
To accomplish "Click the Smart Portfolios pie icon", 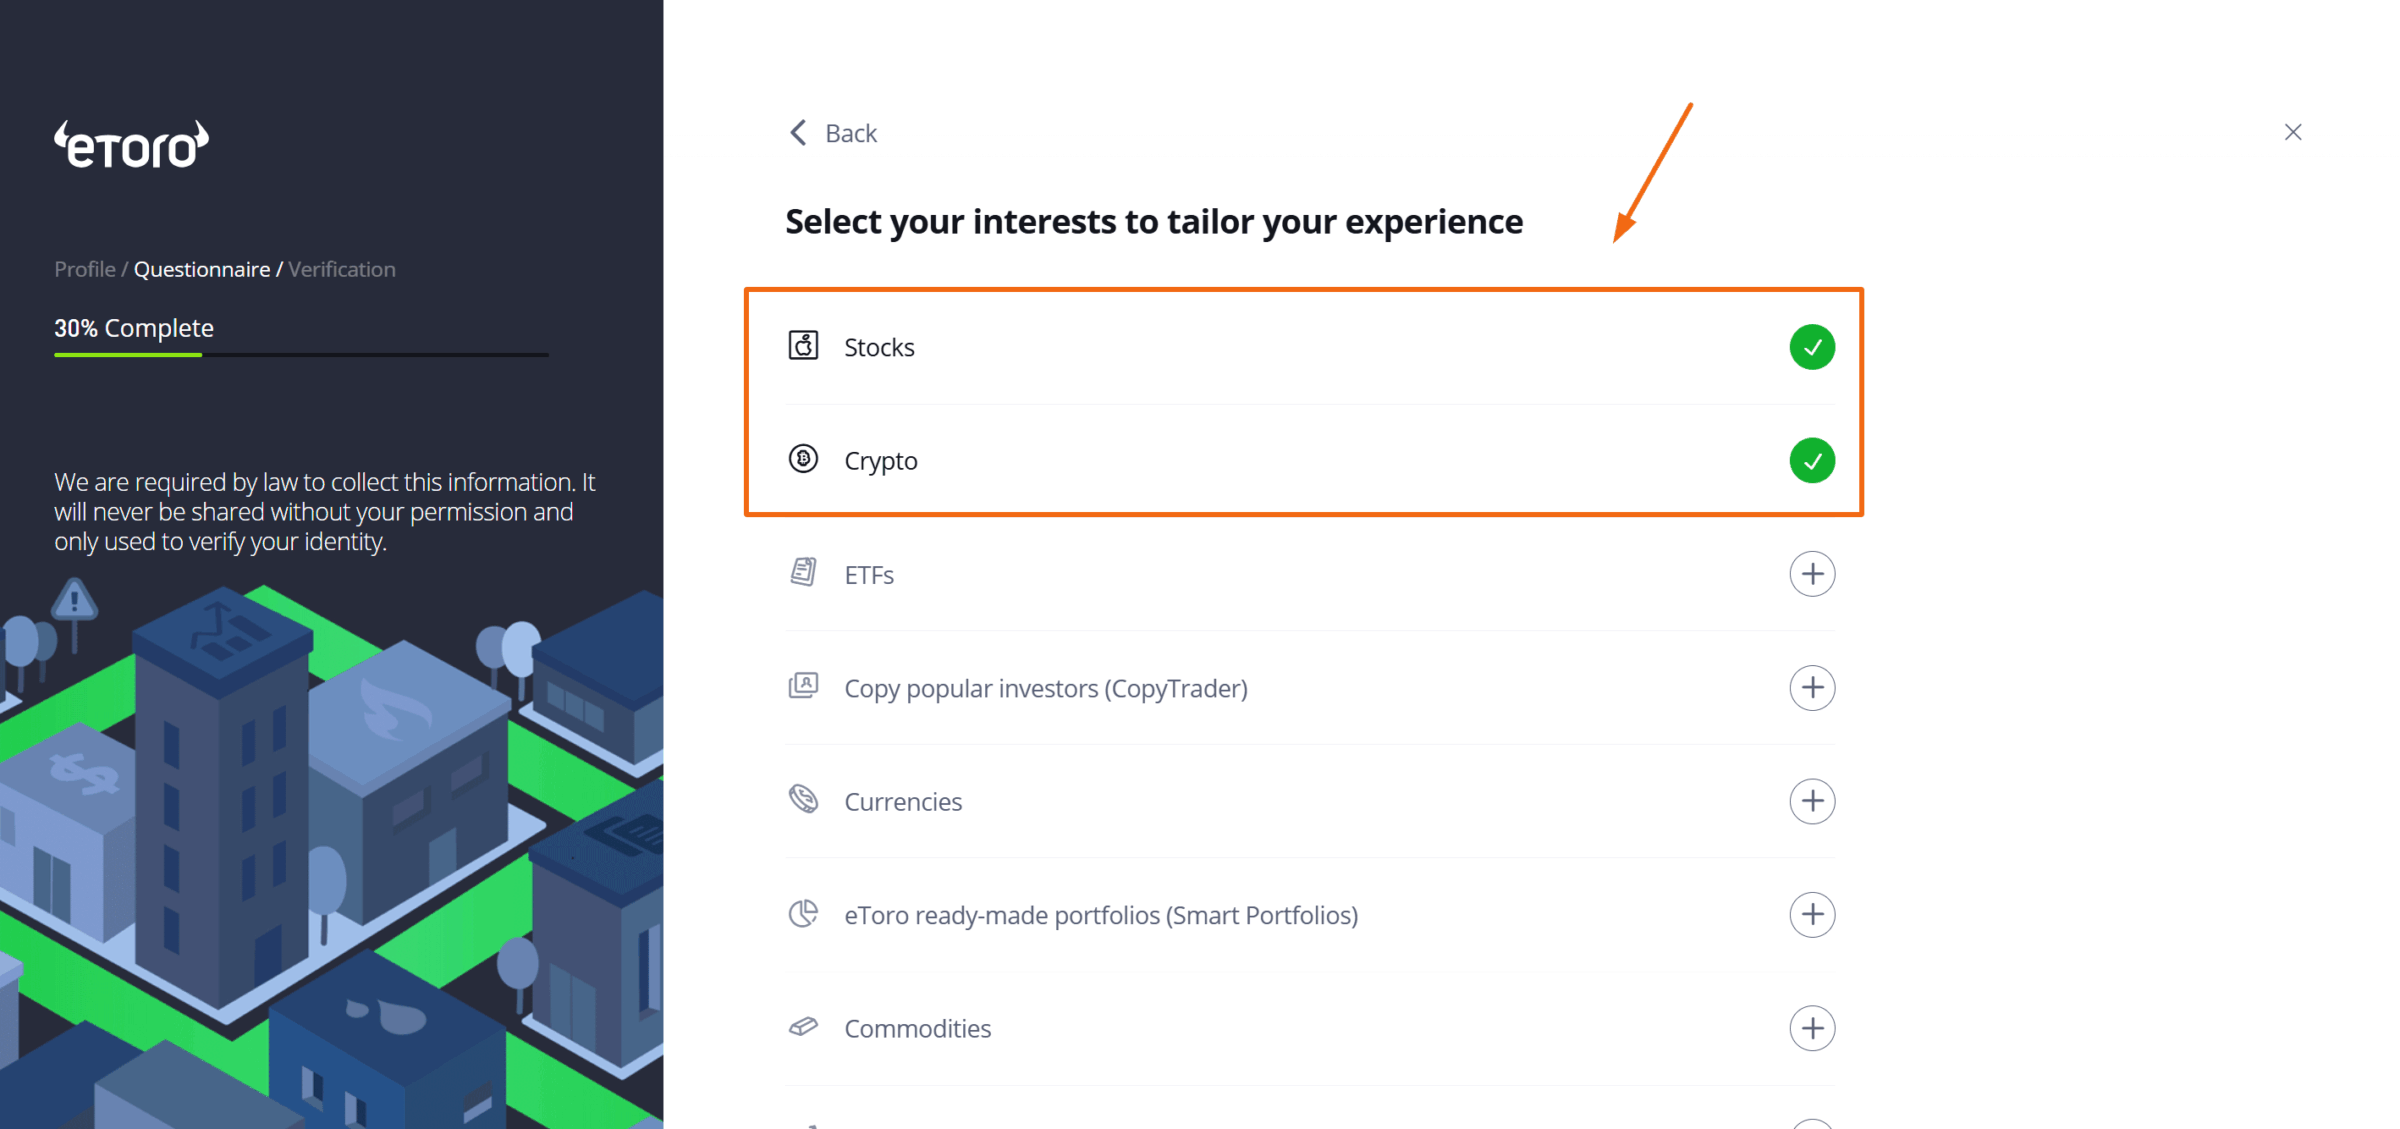I will (803, 914).
